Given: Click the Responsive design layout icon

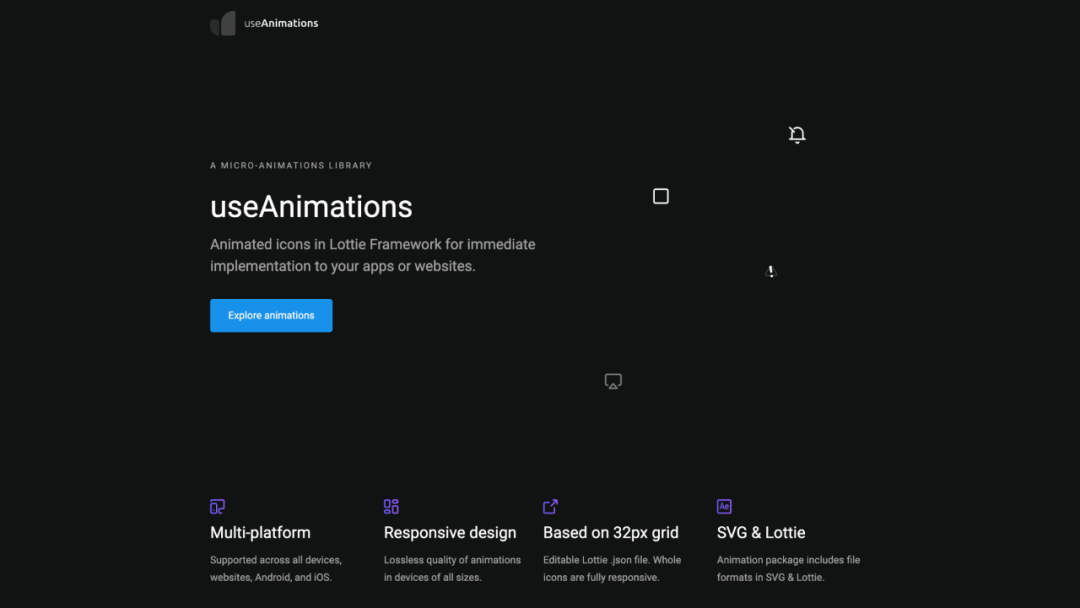Looking at the screenshot, I should pos(391,507).
